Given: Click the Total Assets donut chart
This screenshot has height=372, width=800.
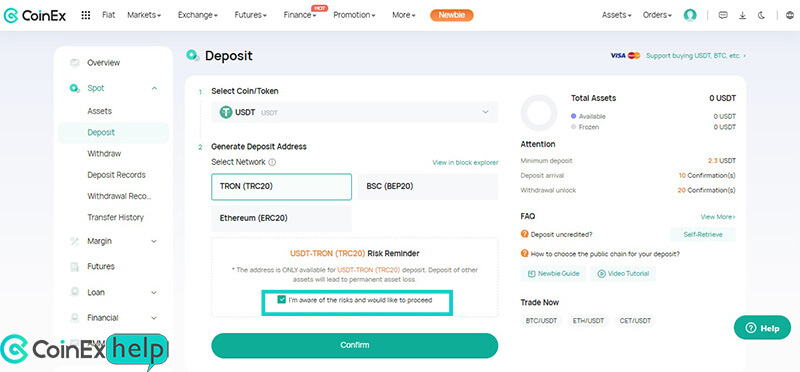Looking at the screenshot, I should pos(539,113).
